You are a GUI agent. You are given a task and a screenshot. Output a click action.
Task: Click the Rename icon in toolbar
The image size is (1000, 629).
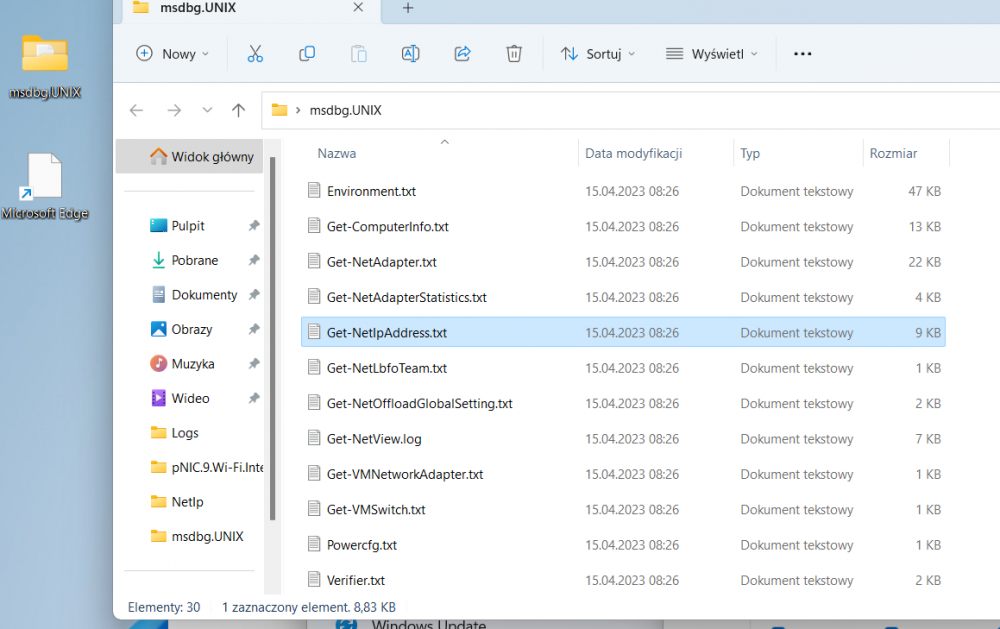click(410, 54)
